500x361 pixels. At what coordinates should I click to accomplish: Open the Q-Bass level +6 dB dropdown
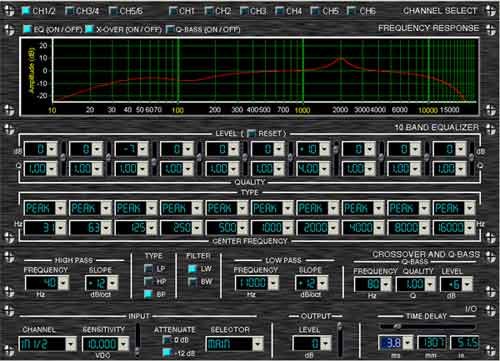coord(467,284)
